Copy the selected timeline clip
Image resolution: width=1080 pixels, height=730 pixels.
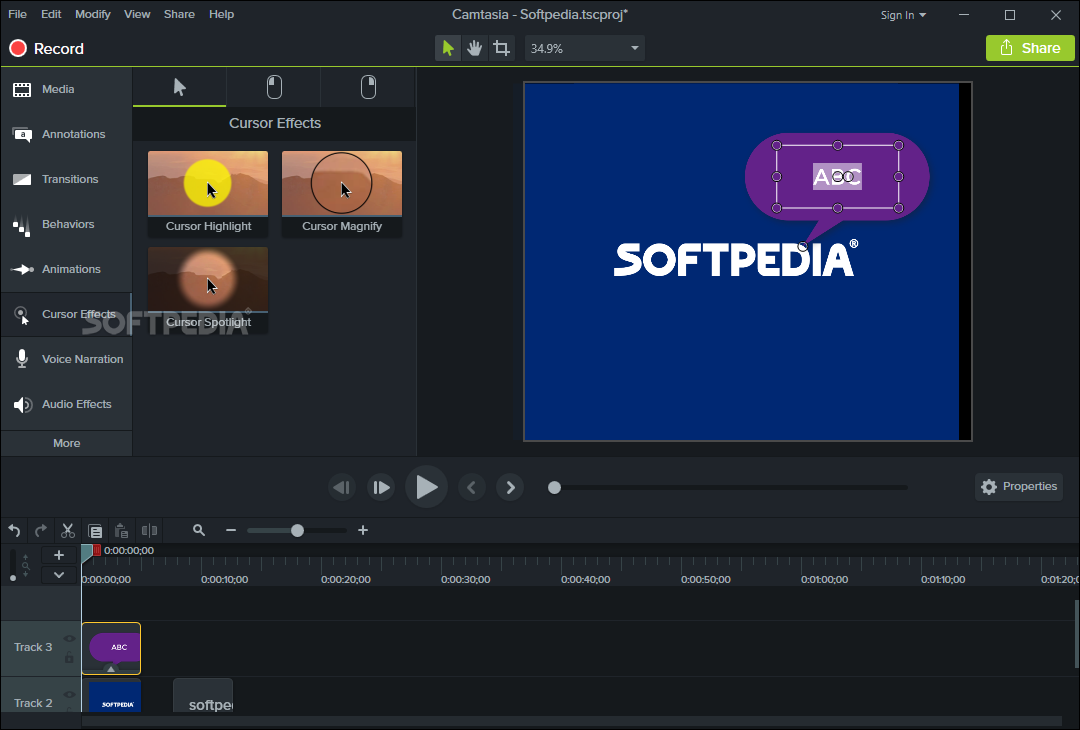[x=95, y=530]
